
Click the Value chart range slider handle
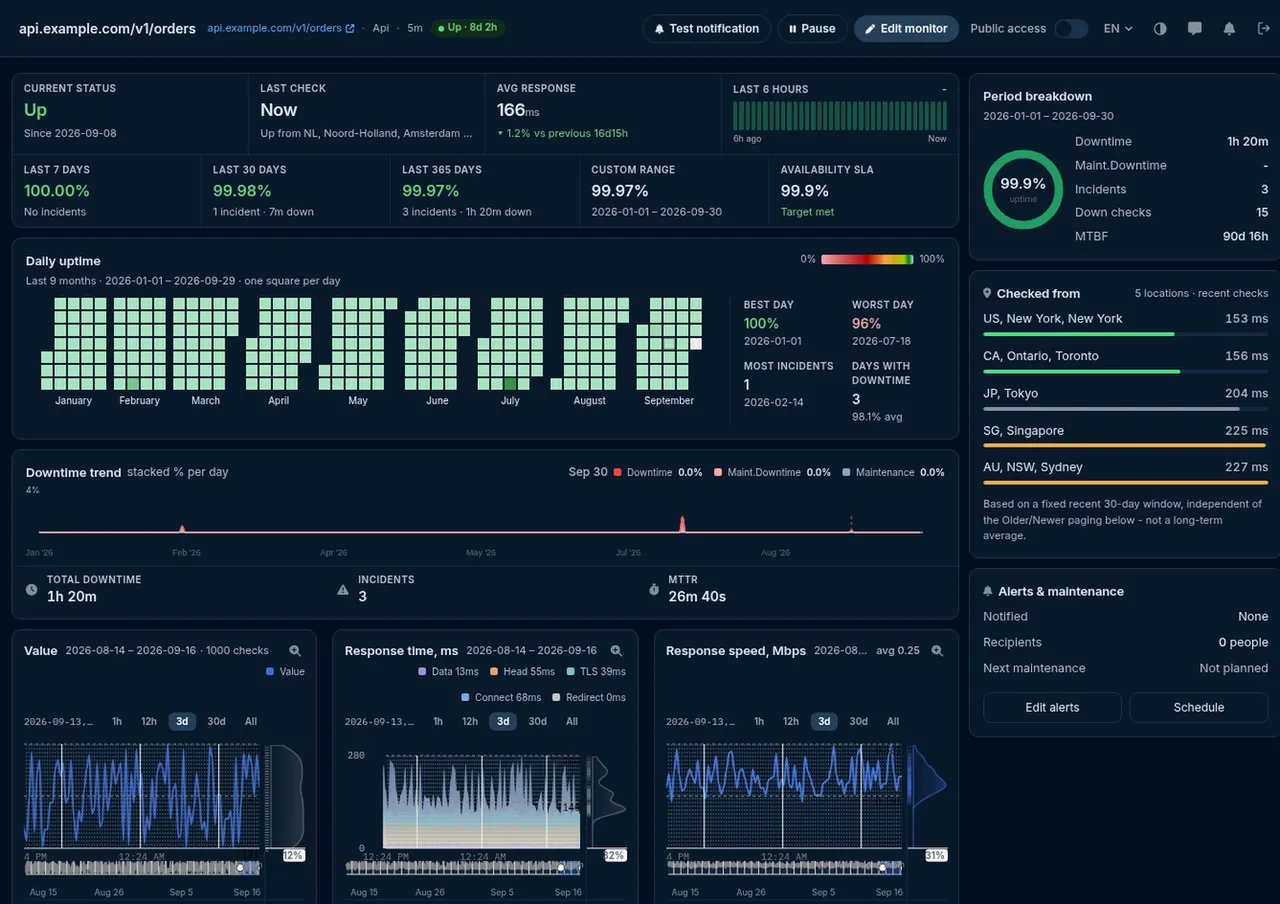pos(240,868)
